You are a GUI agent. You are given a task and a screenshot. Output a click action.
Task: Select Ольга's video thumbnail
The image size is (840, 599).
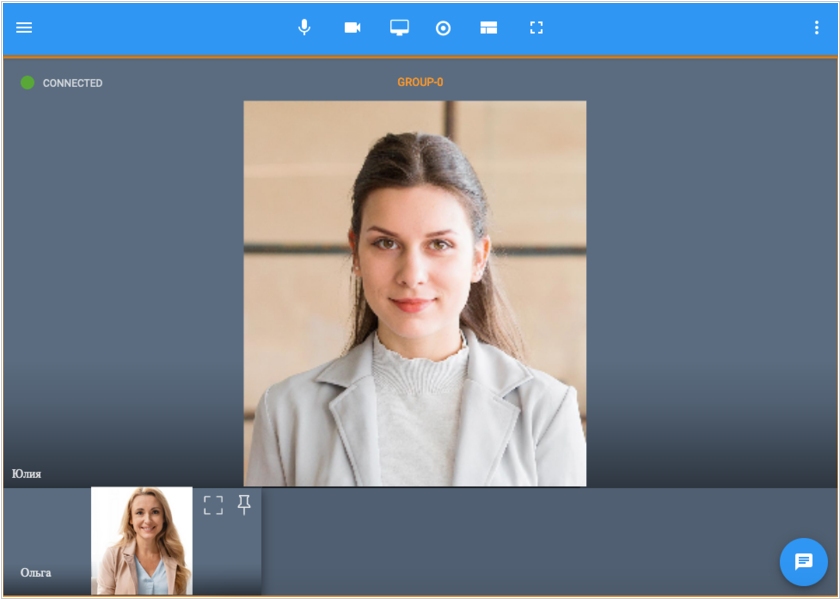pyautogui.click(x=141, y=541)
